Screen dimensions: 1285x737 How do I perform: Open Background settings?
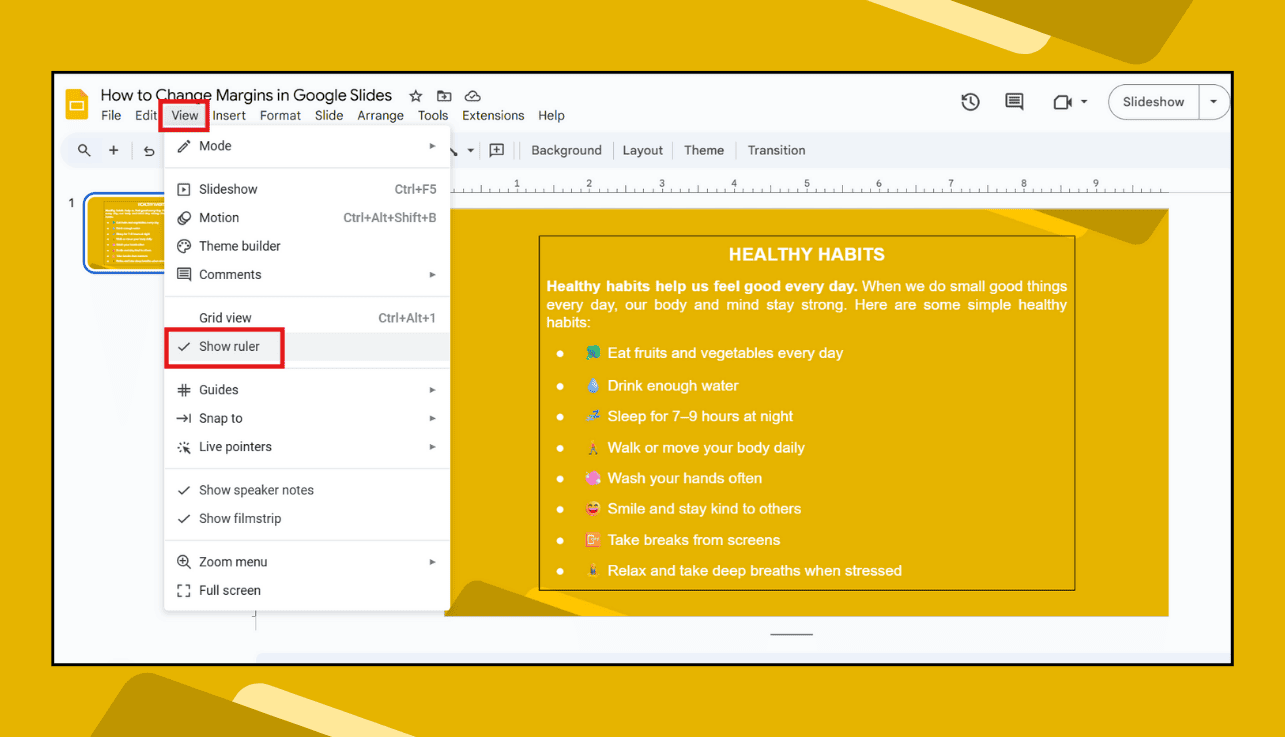coord(566,150)
